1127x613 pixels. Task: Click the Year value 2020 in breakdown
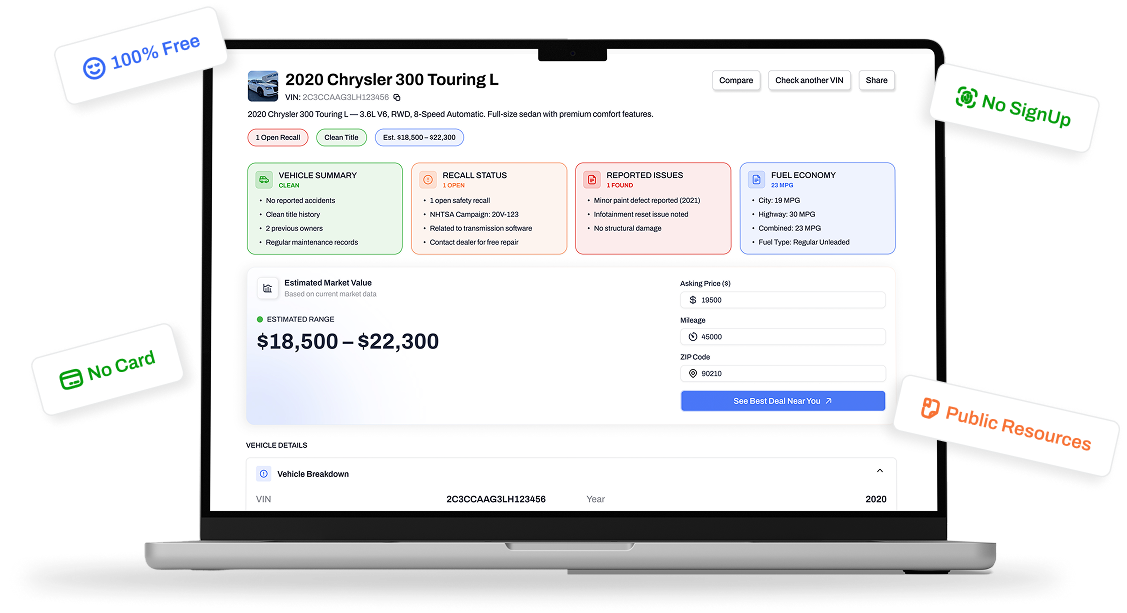875,499
